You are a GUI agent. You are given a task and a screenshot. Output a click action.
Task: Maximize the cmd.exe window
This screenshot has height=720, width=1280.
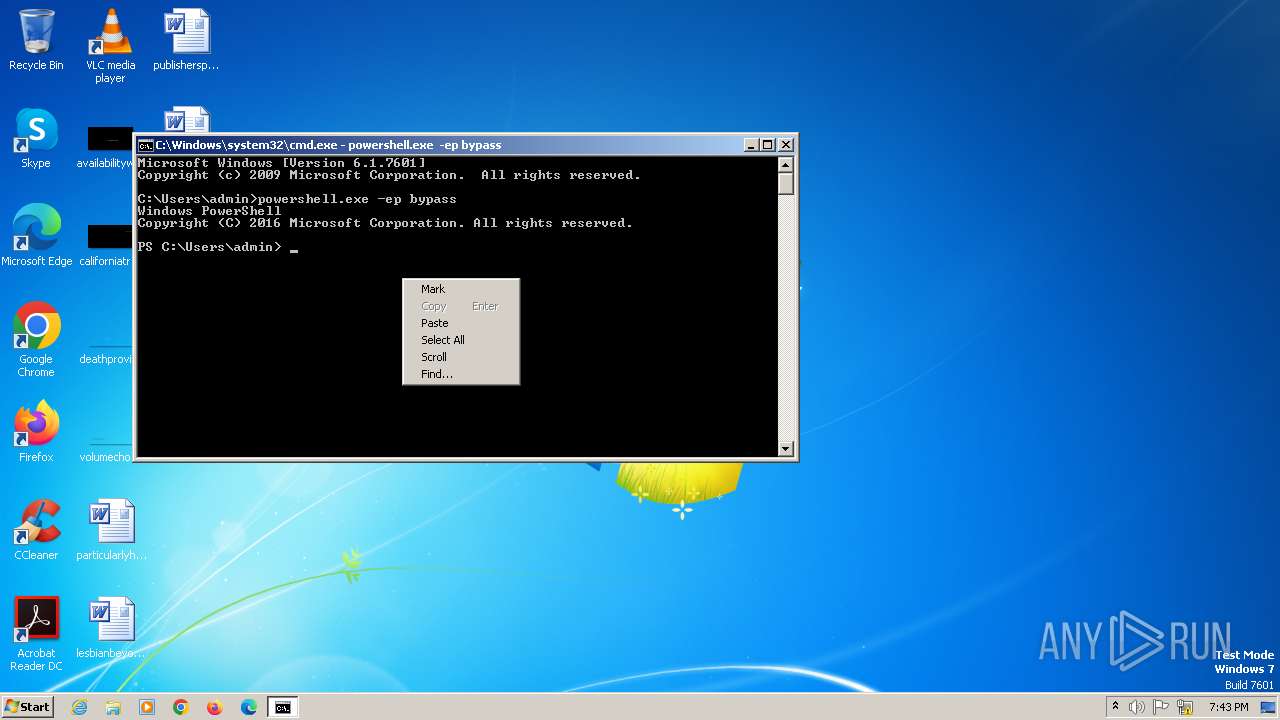[x=768, y=145]
